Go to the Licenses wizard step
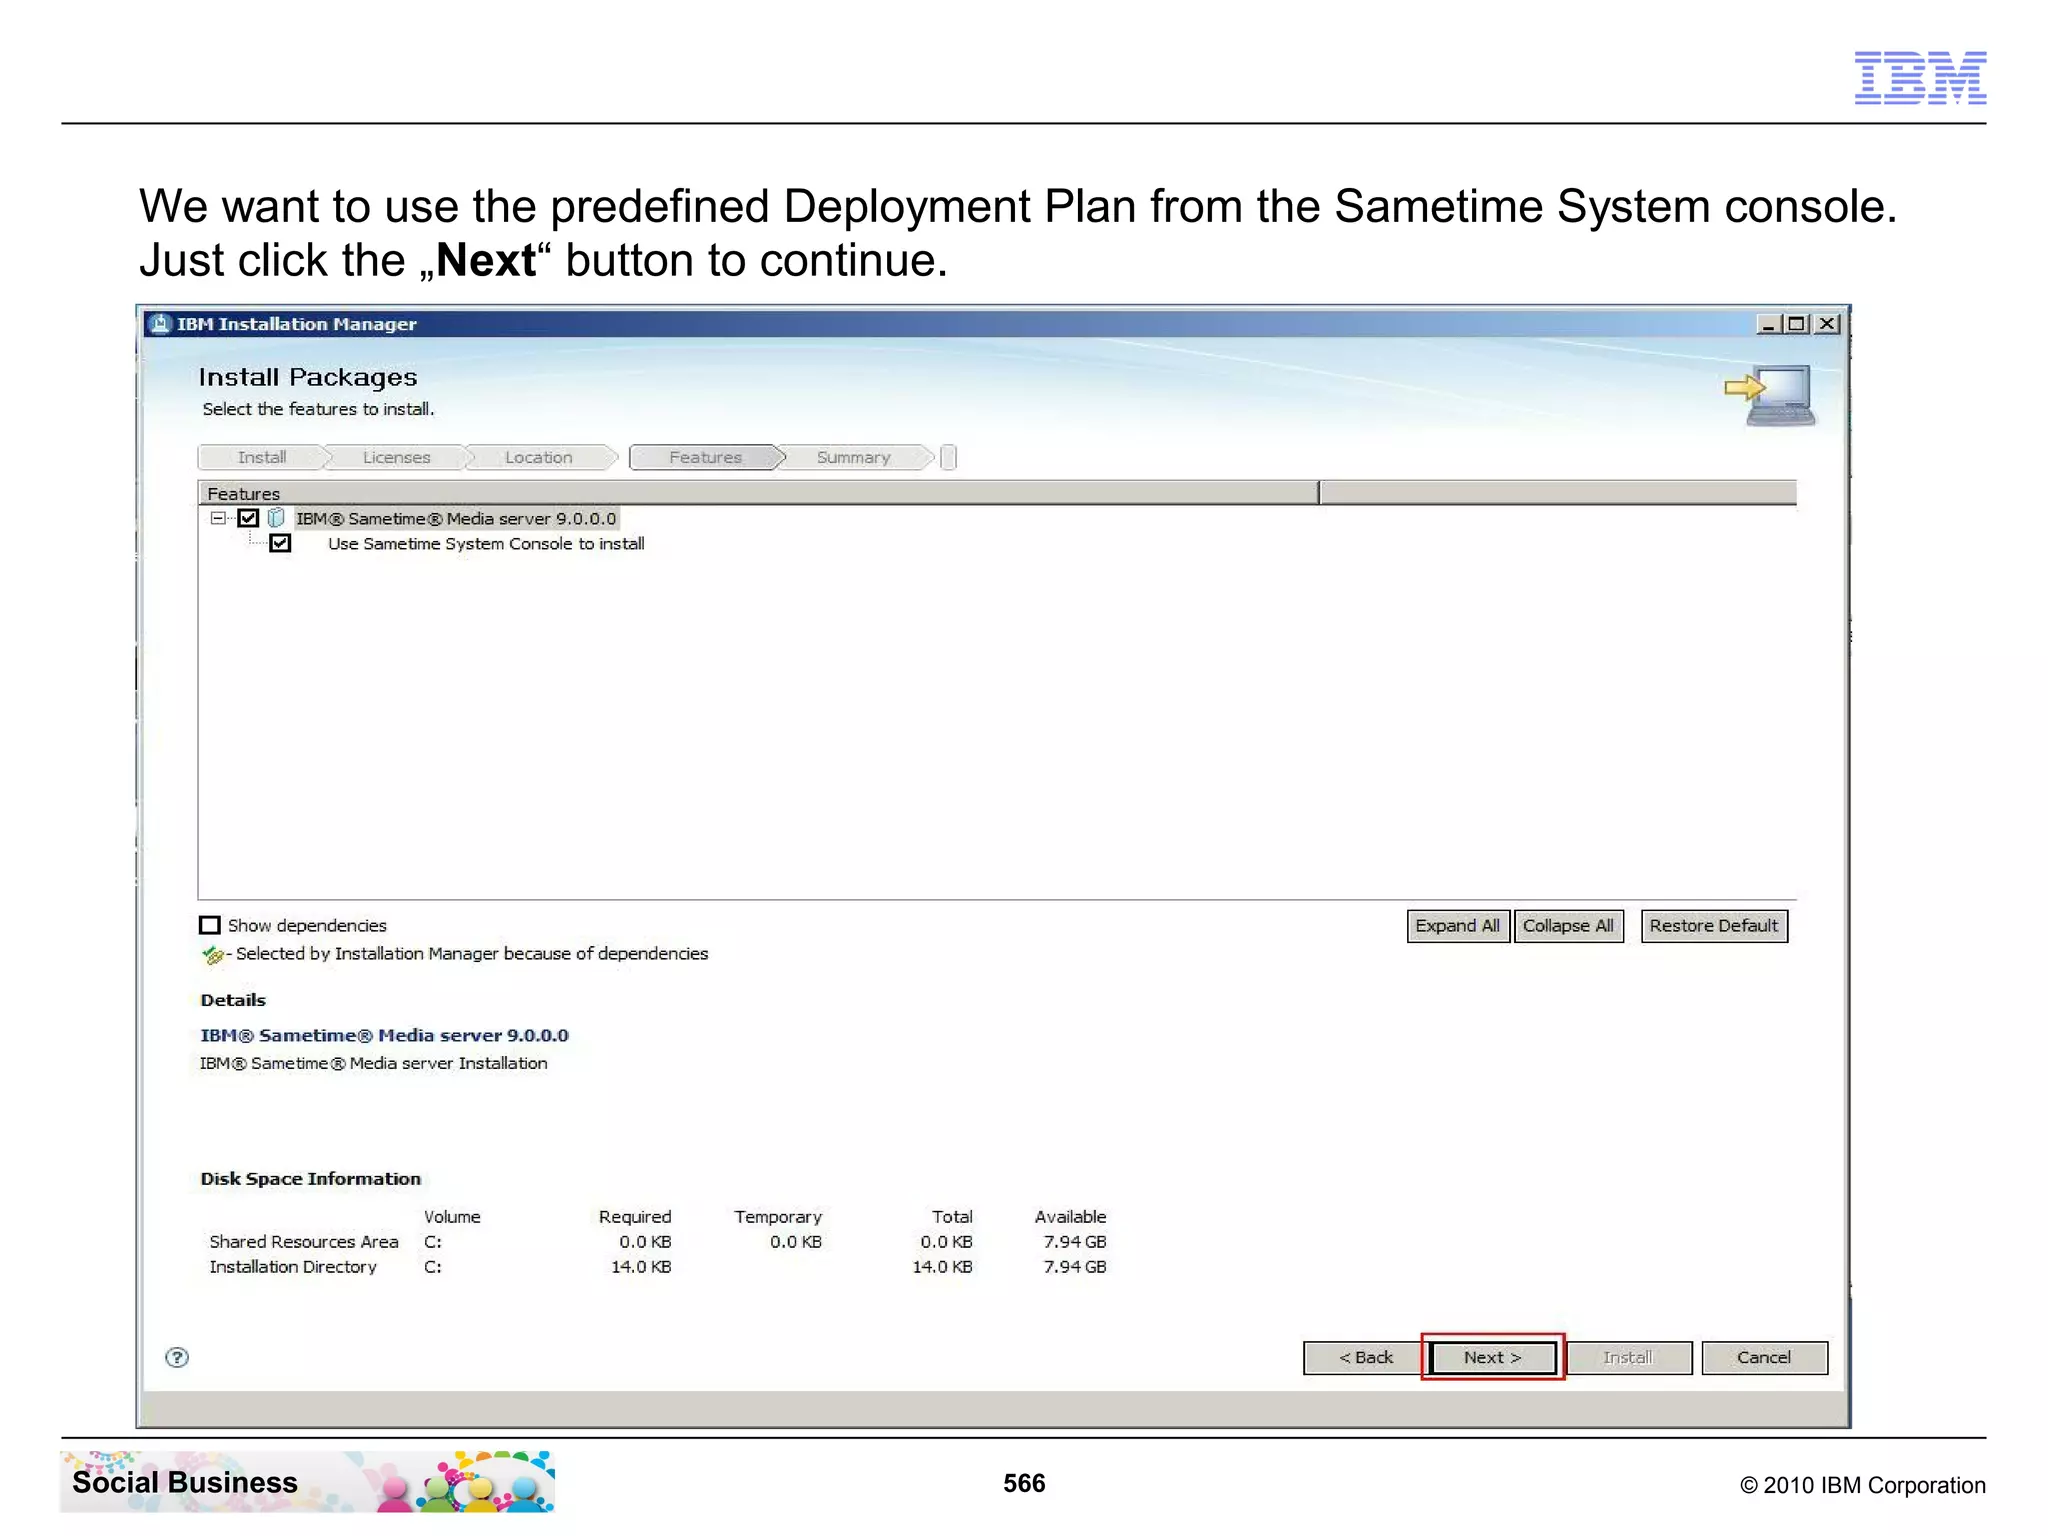Screen dimensions: 2048x1536 coord(396,457)
